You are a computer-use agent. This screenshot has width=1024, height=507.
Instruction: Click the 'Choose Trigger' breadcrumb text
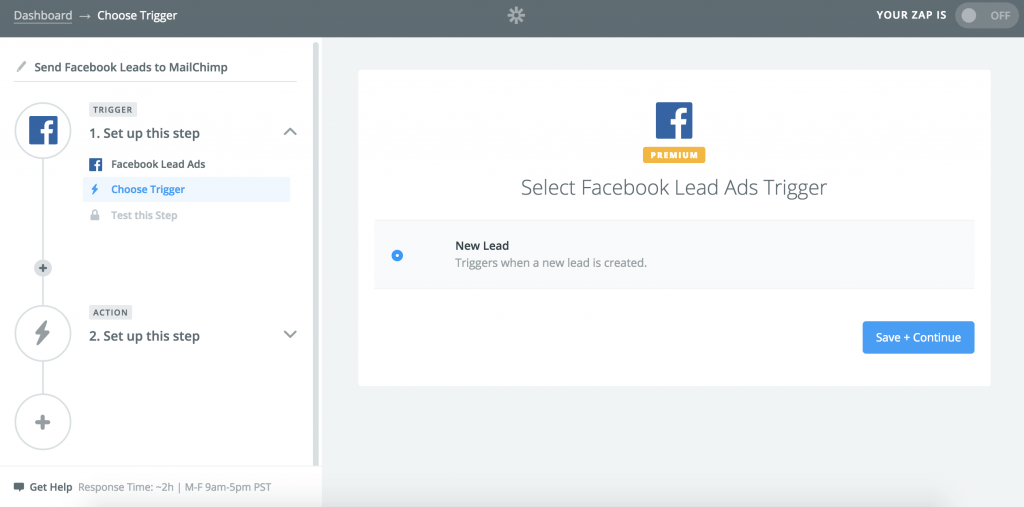click(x=137, y=15)
